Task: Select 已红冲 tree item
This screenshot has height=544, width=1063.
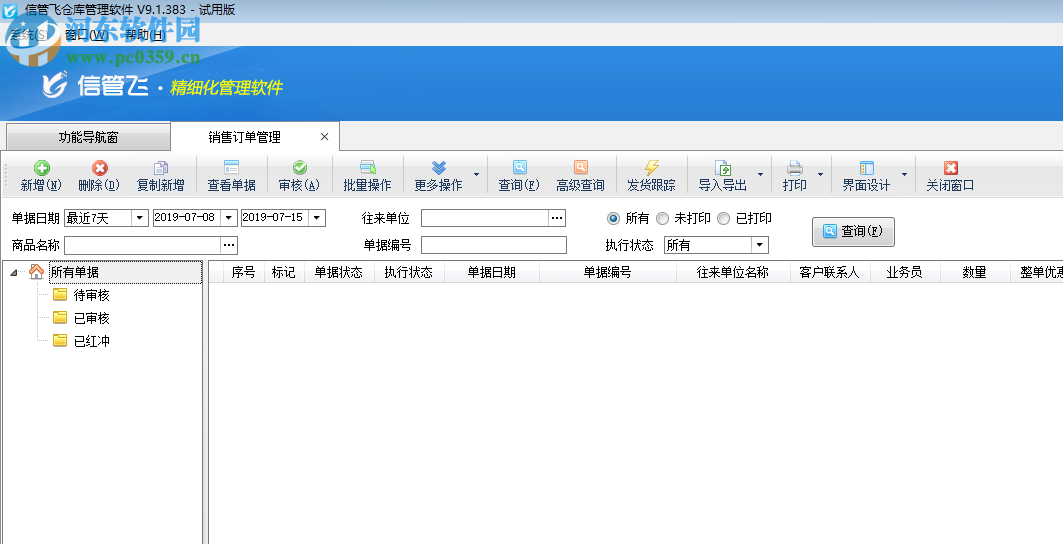Action: click(x=92, y=341)
